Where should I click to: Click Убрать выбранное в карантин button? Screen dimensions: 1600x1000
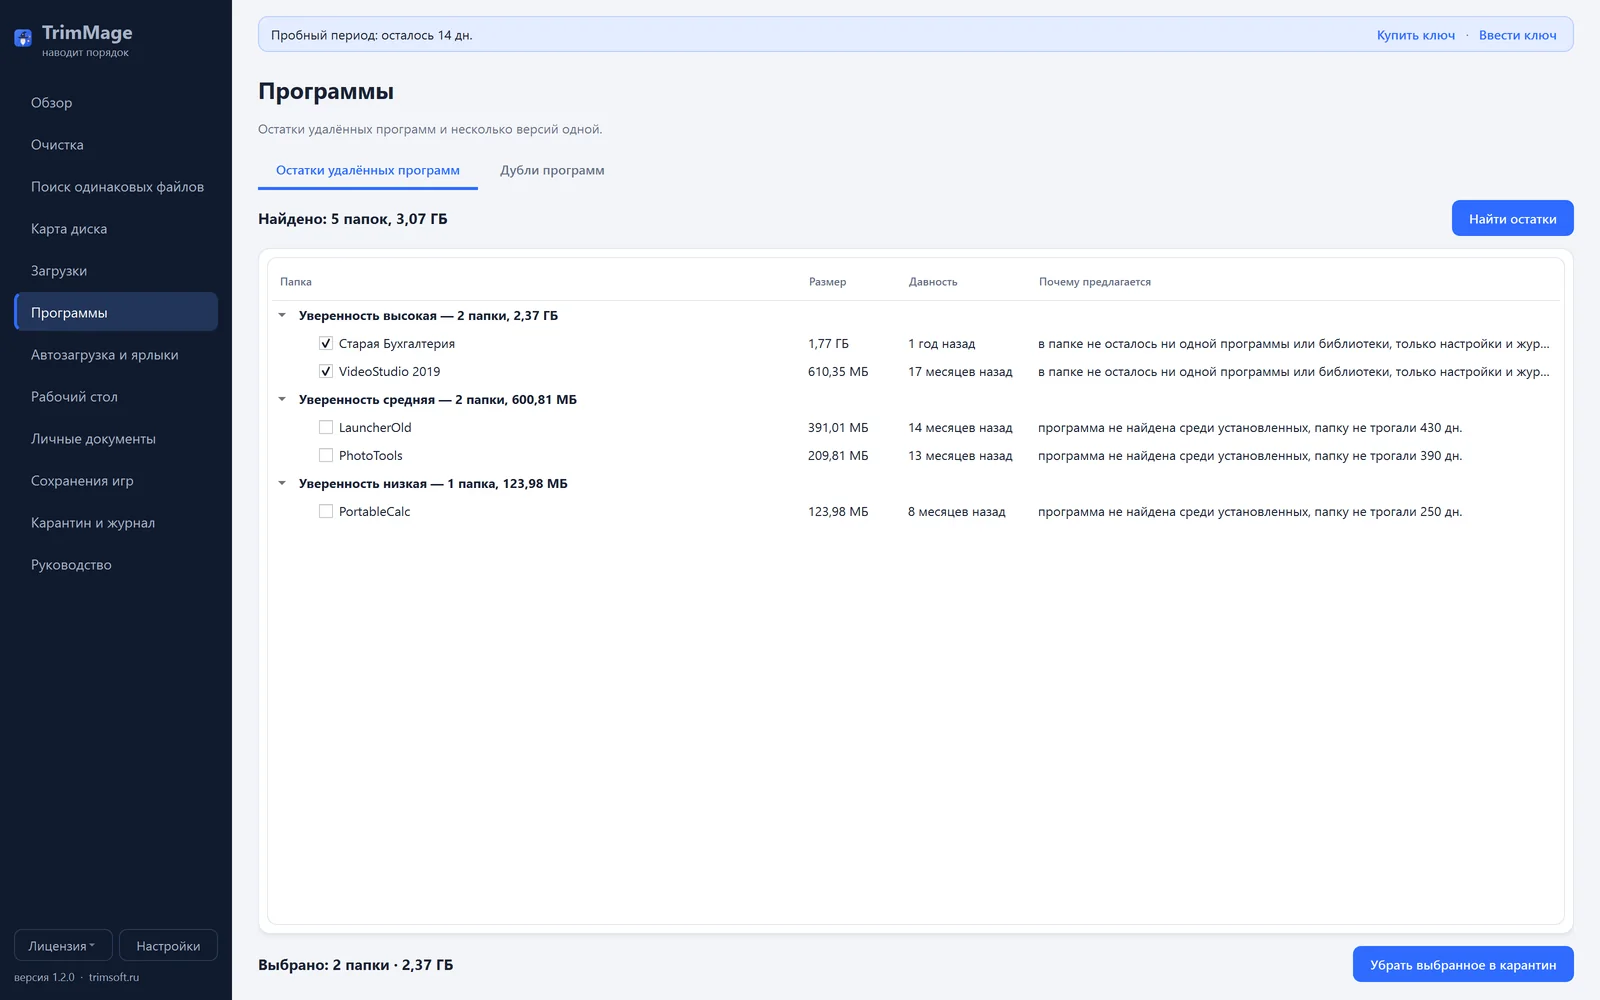tap(1463, 964)
